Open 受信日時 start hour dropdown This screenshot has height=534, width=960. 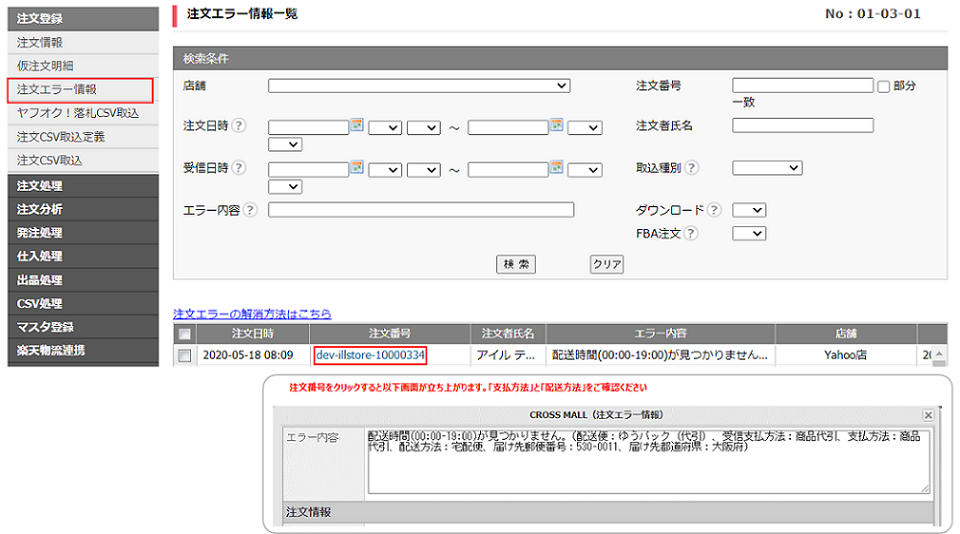pyautogui.click(x=385, y=170)
